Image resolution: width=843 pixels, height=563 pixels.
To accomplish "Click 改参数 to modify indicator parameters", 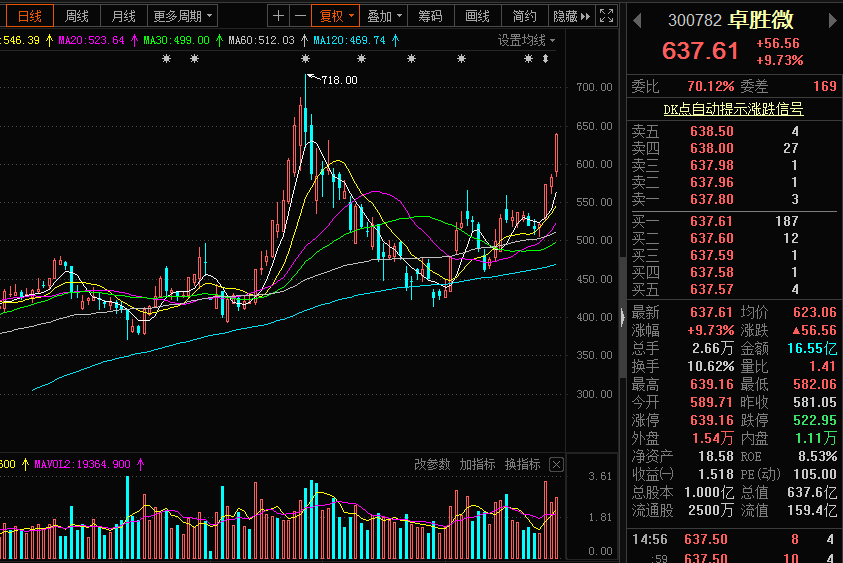I will 433,465.
